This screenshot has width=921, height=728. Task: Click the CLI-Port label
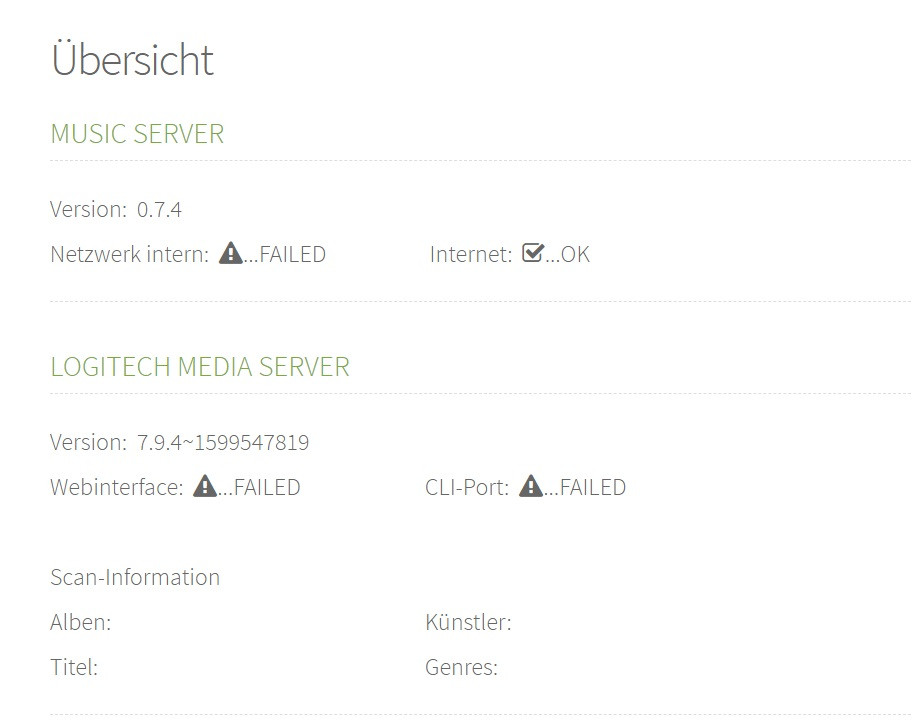467,488
